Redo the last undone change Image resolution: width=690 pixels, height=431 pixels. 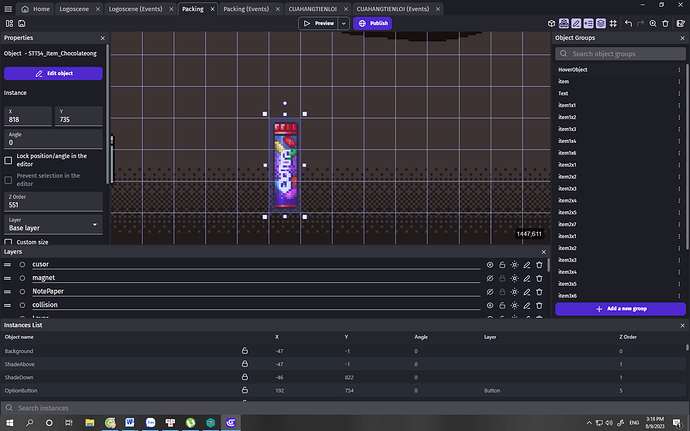tap(641, 23)
